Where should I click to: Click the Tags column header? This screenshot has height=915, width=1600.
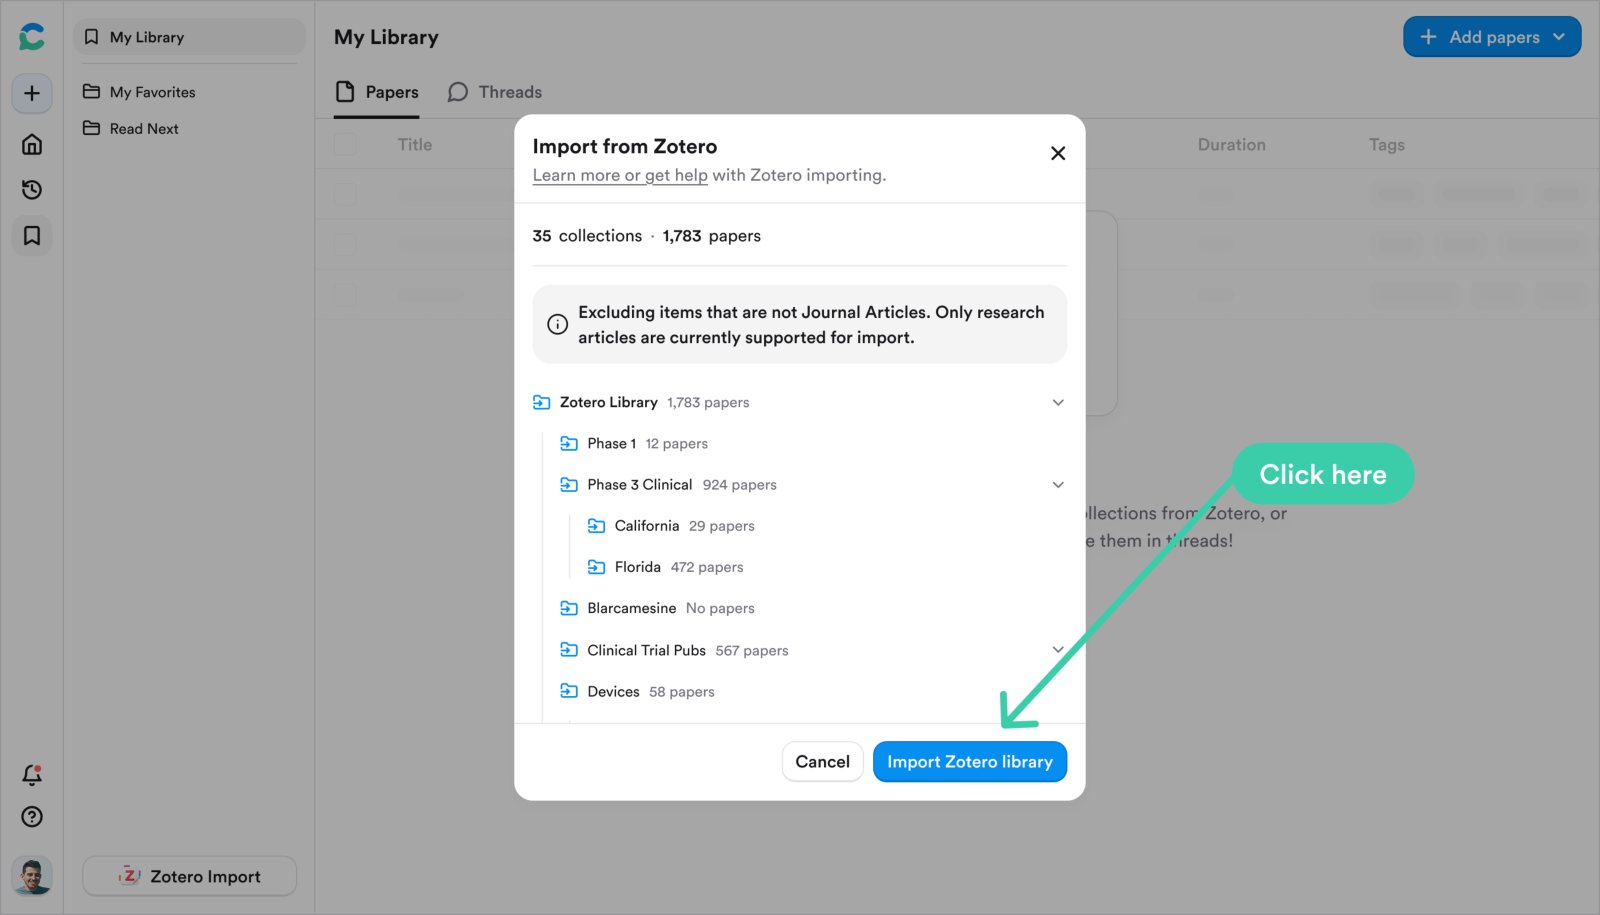(1386, 145)
